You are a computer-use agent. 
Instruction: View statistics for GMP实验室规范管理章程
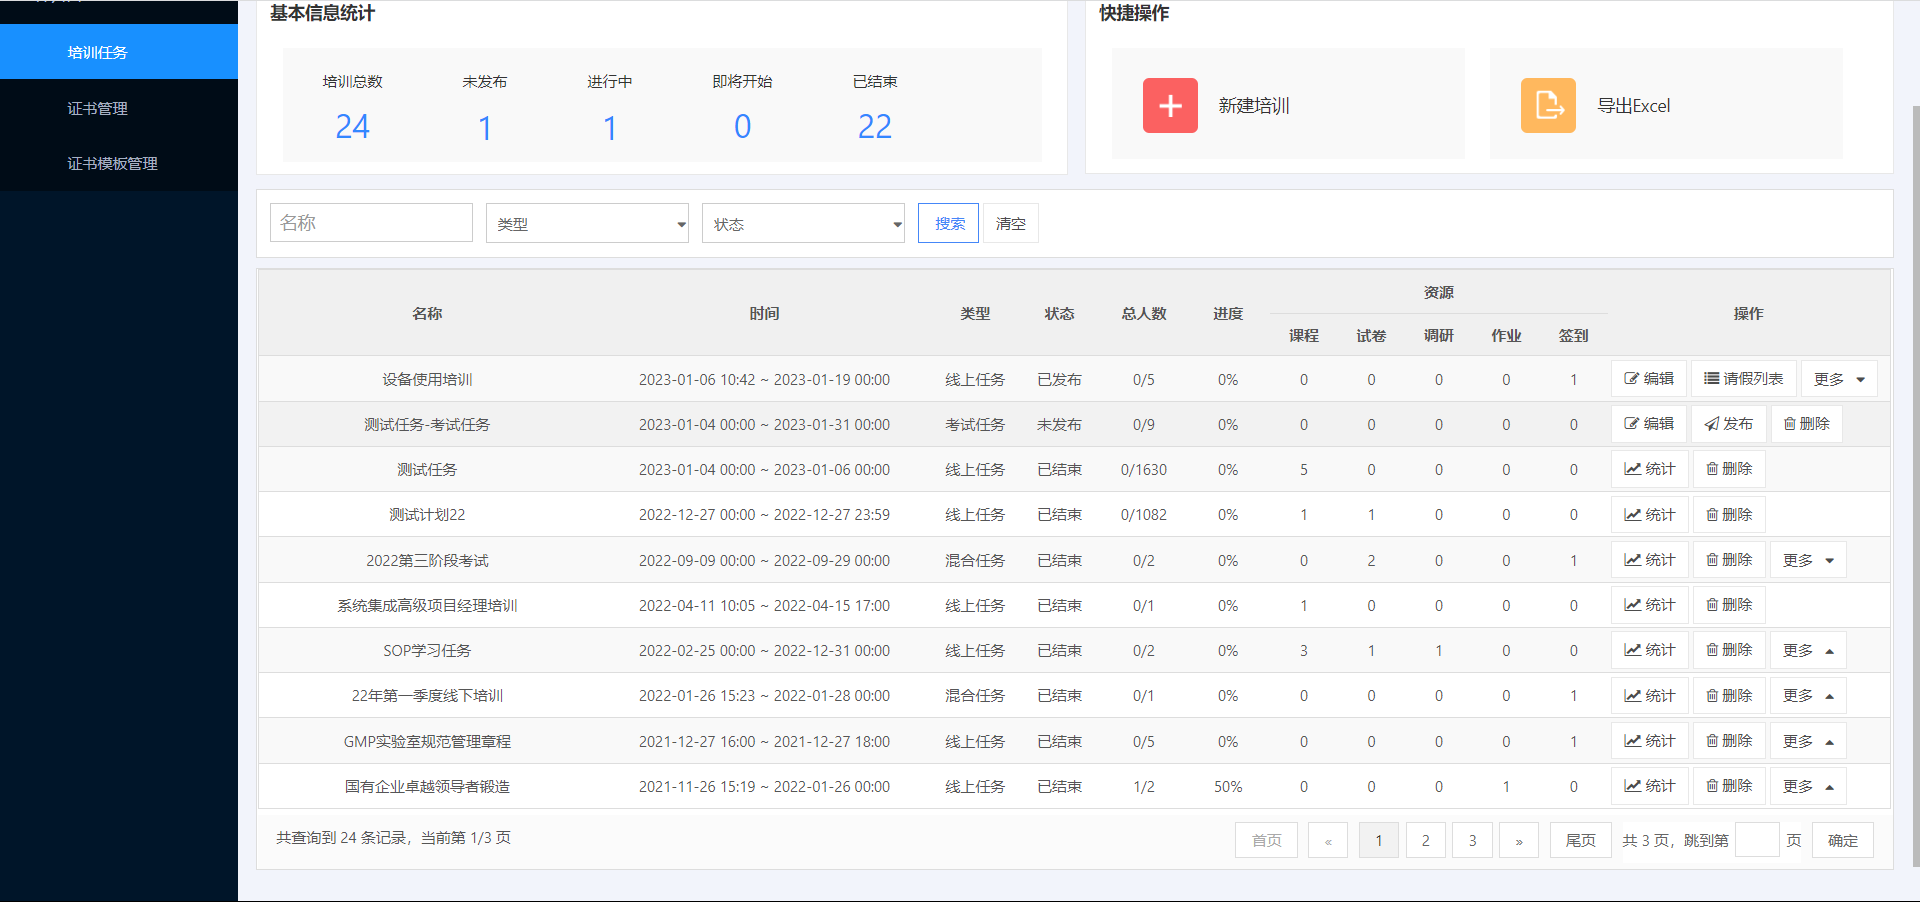click(1650, 741)
